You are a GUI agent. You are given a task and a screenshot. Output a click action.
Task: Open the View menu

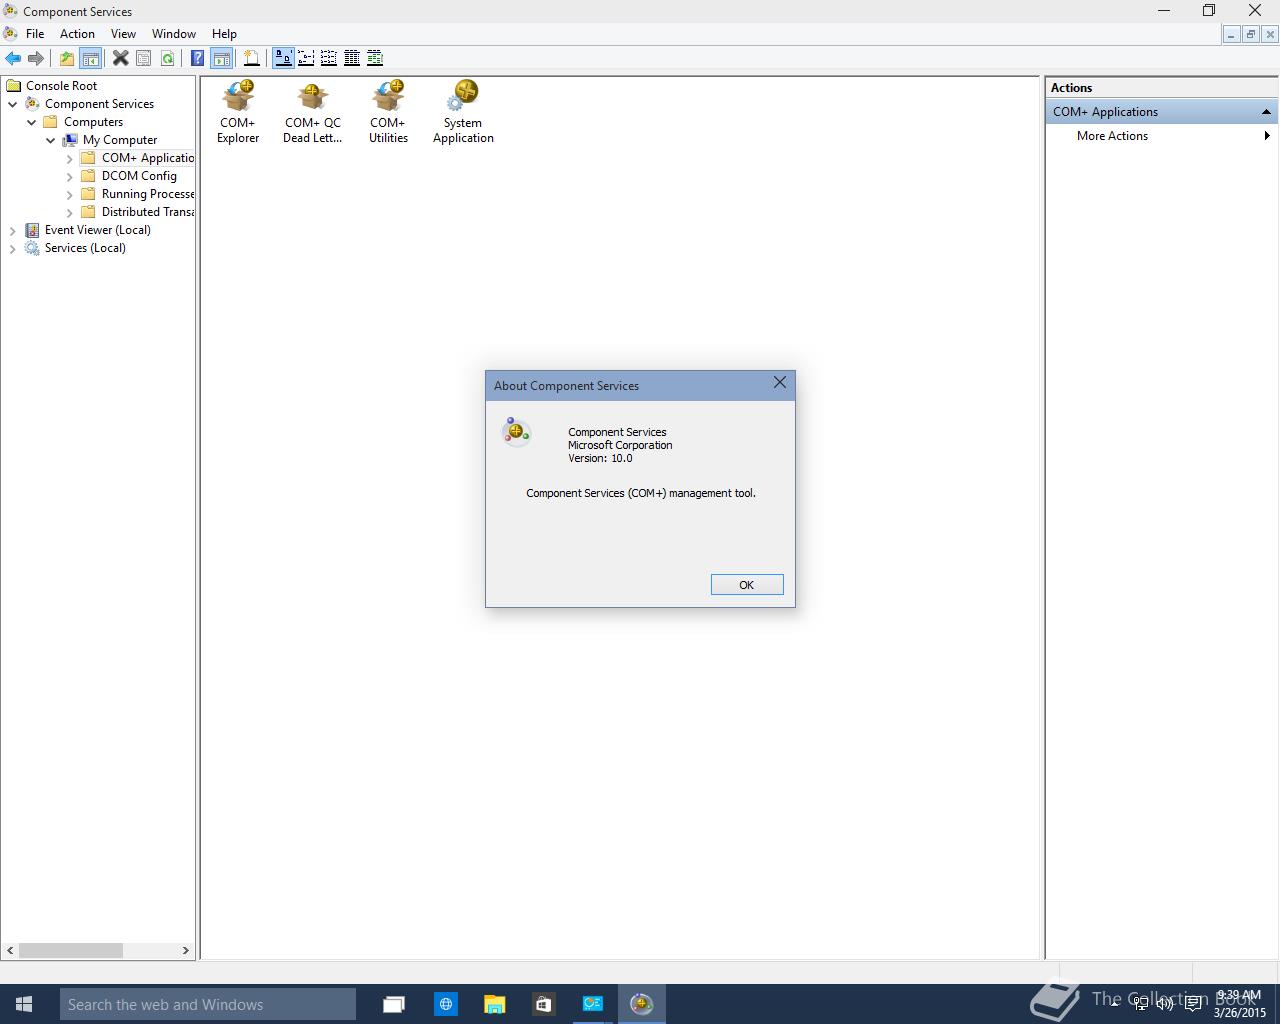tap(123, 33)
